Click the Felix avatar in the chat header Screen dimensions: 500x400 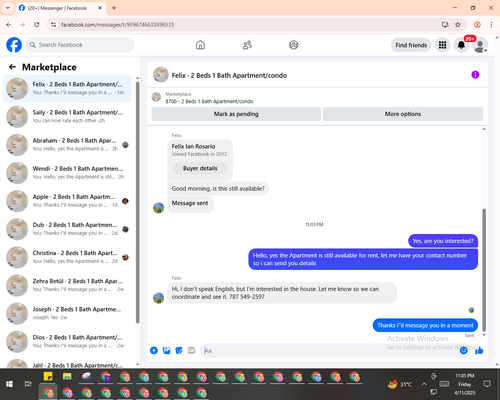point(161,75)
